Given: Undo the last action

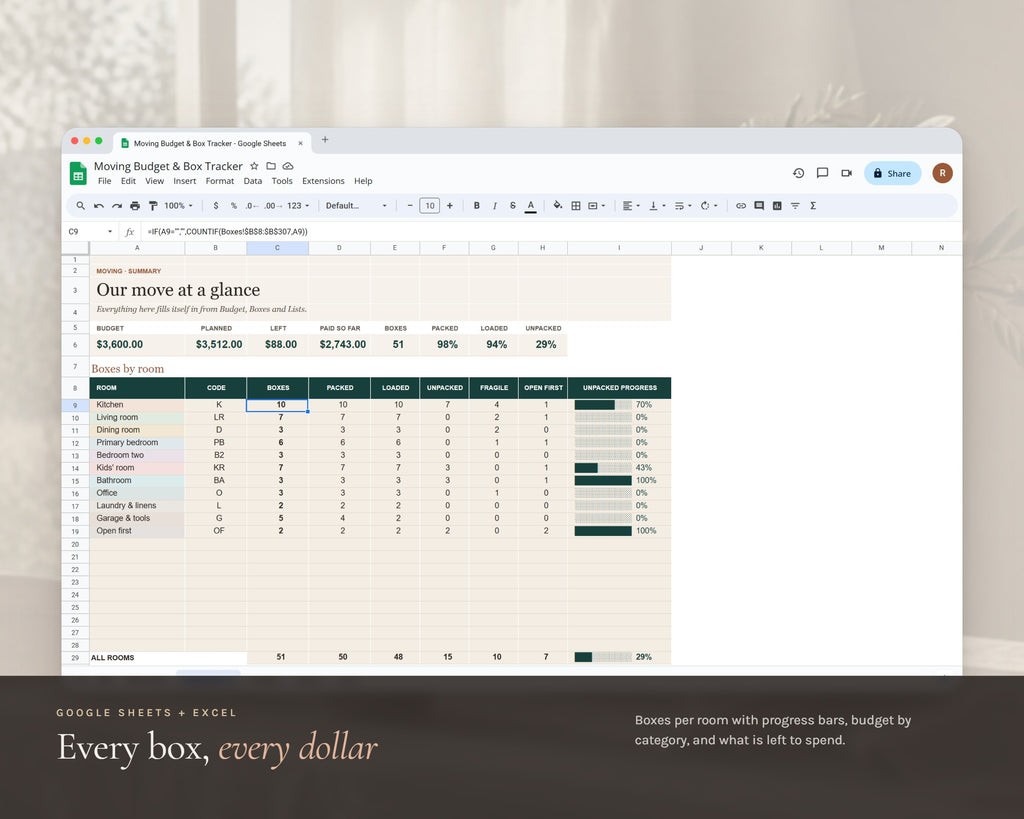Looking at the screenshot, I should [99, 206].
